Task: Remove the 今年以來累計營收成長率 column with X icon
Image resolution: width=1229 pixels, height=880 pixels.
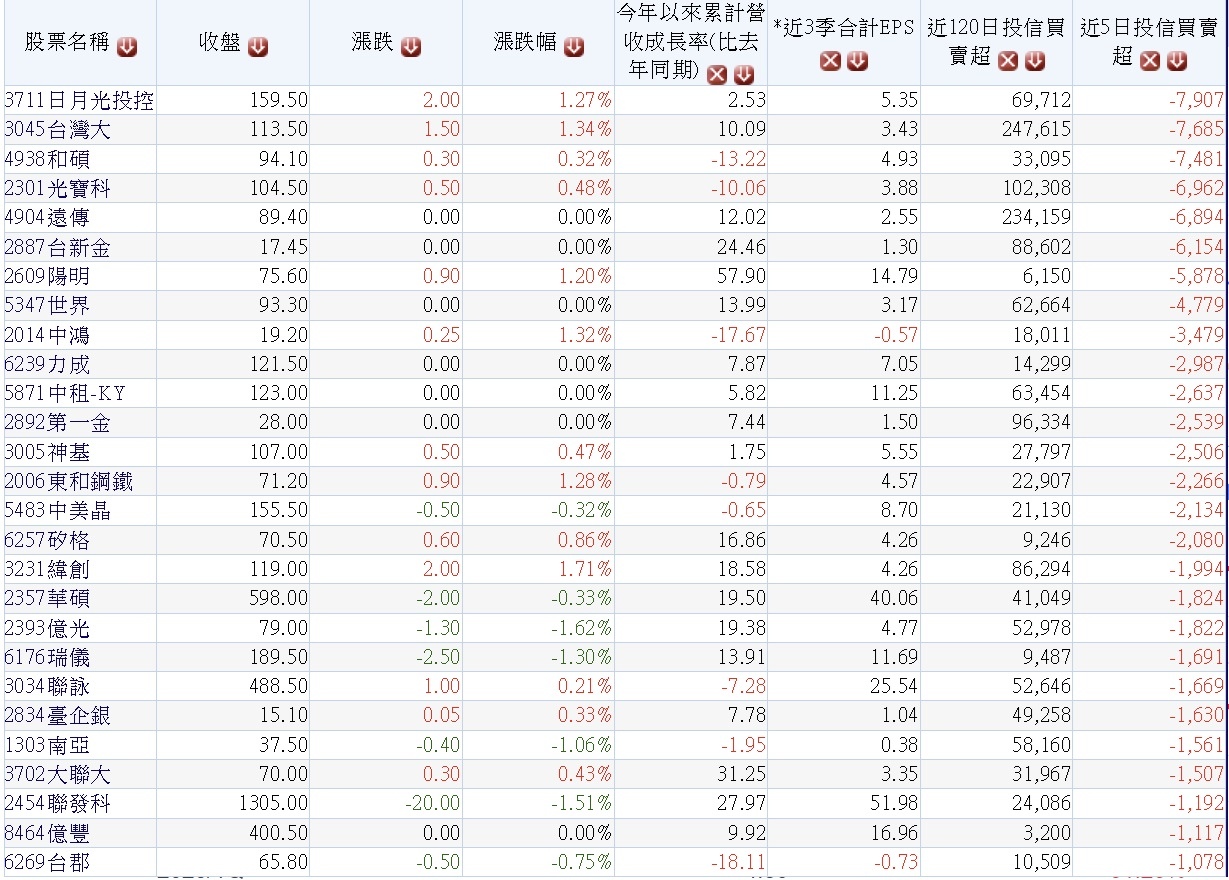Action: point(717,75)
